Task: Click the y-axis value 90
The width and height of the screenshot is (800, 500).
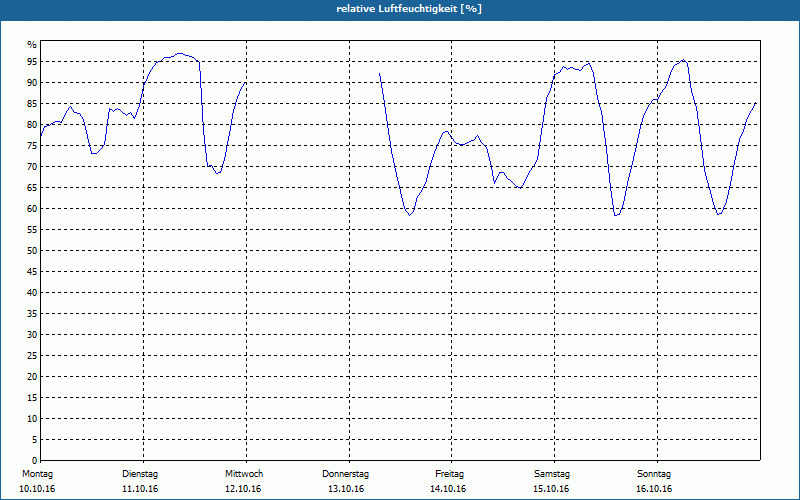Action: pyautogui.click(x=32, y=83)
